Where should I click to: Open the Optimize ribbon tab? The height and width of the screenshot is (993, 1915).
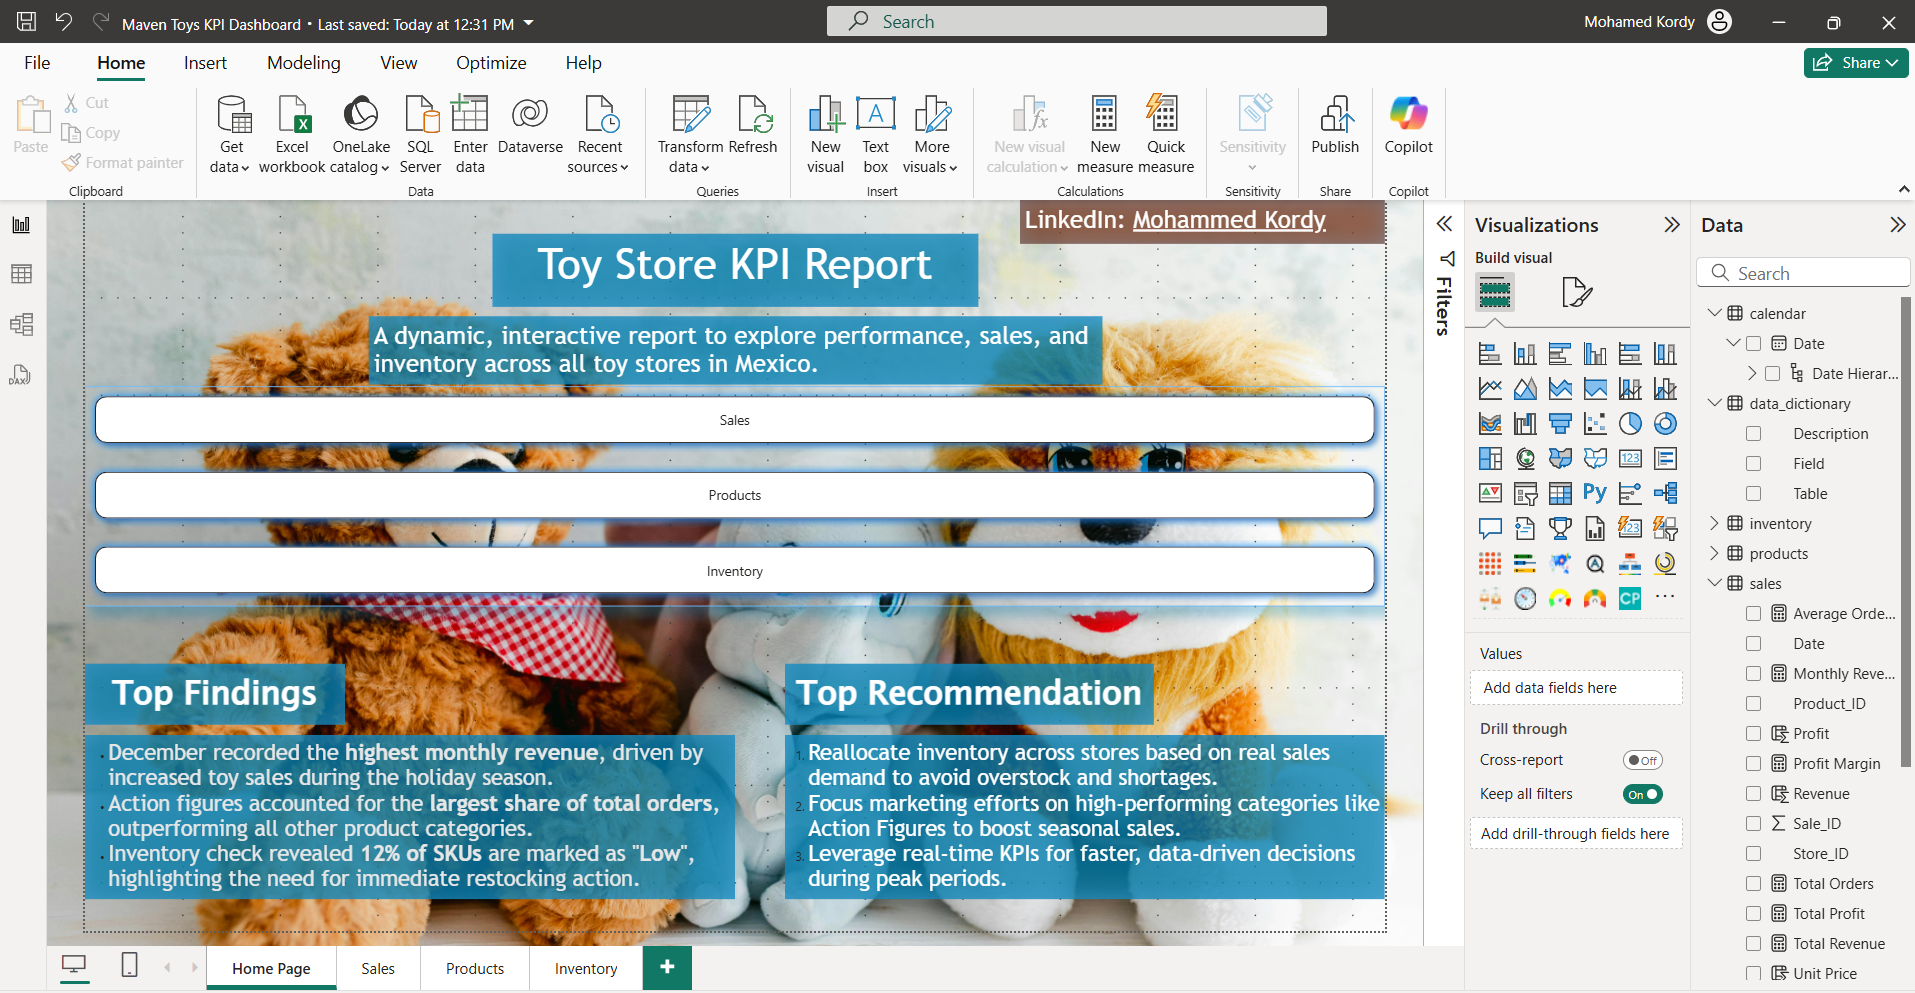tap(491, 63)
